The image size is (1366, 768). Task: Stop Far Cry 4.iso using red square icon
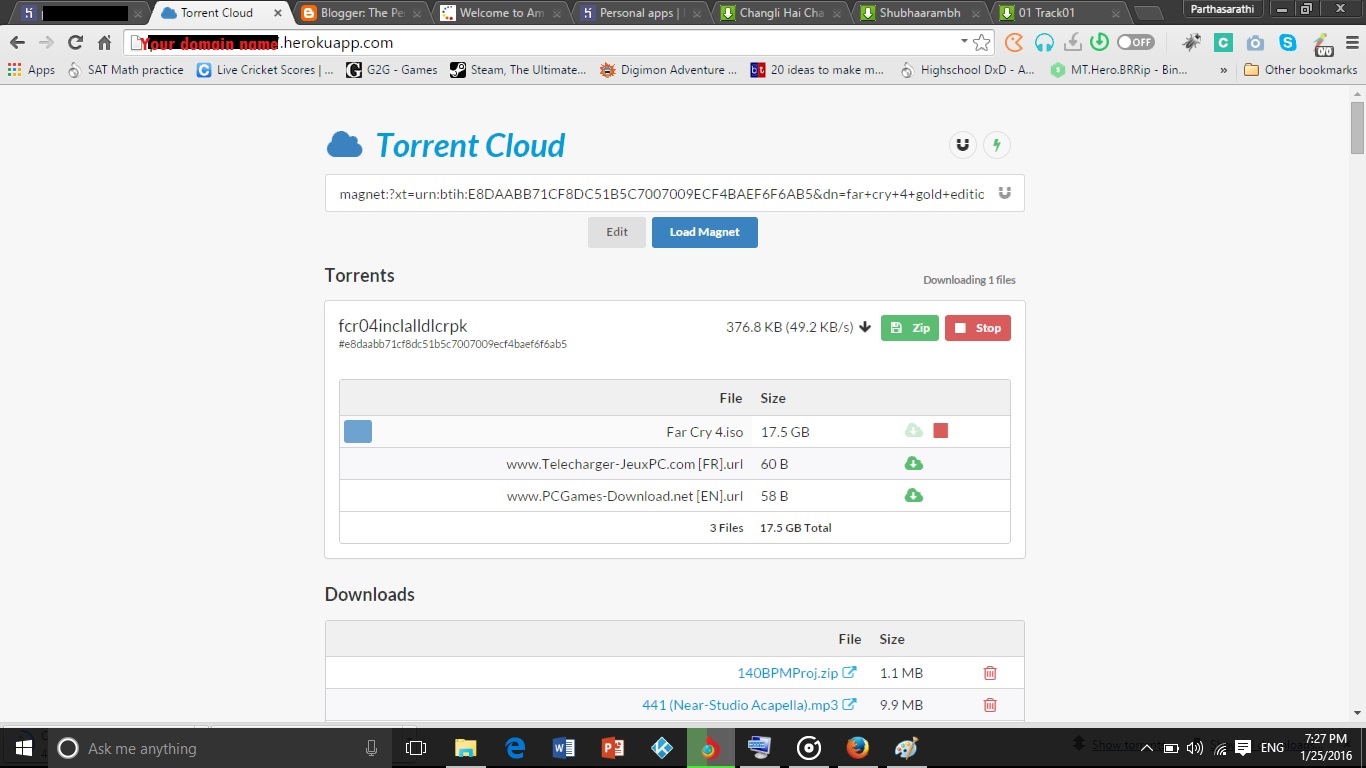coord(940,431)
